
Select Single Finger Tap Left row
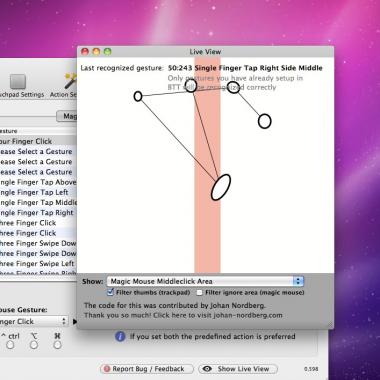tap(38, 192)
